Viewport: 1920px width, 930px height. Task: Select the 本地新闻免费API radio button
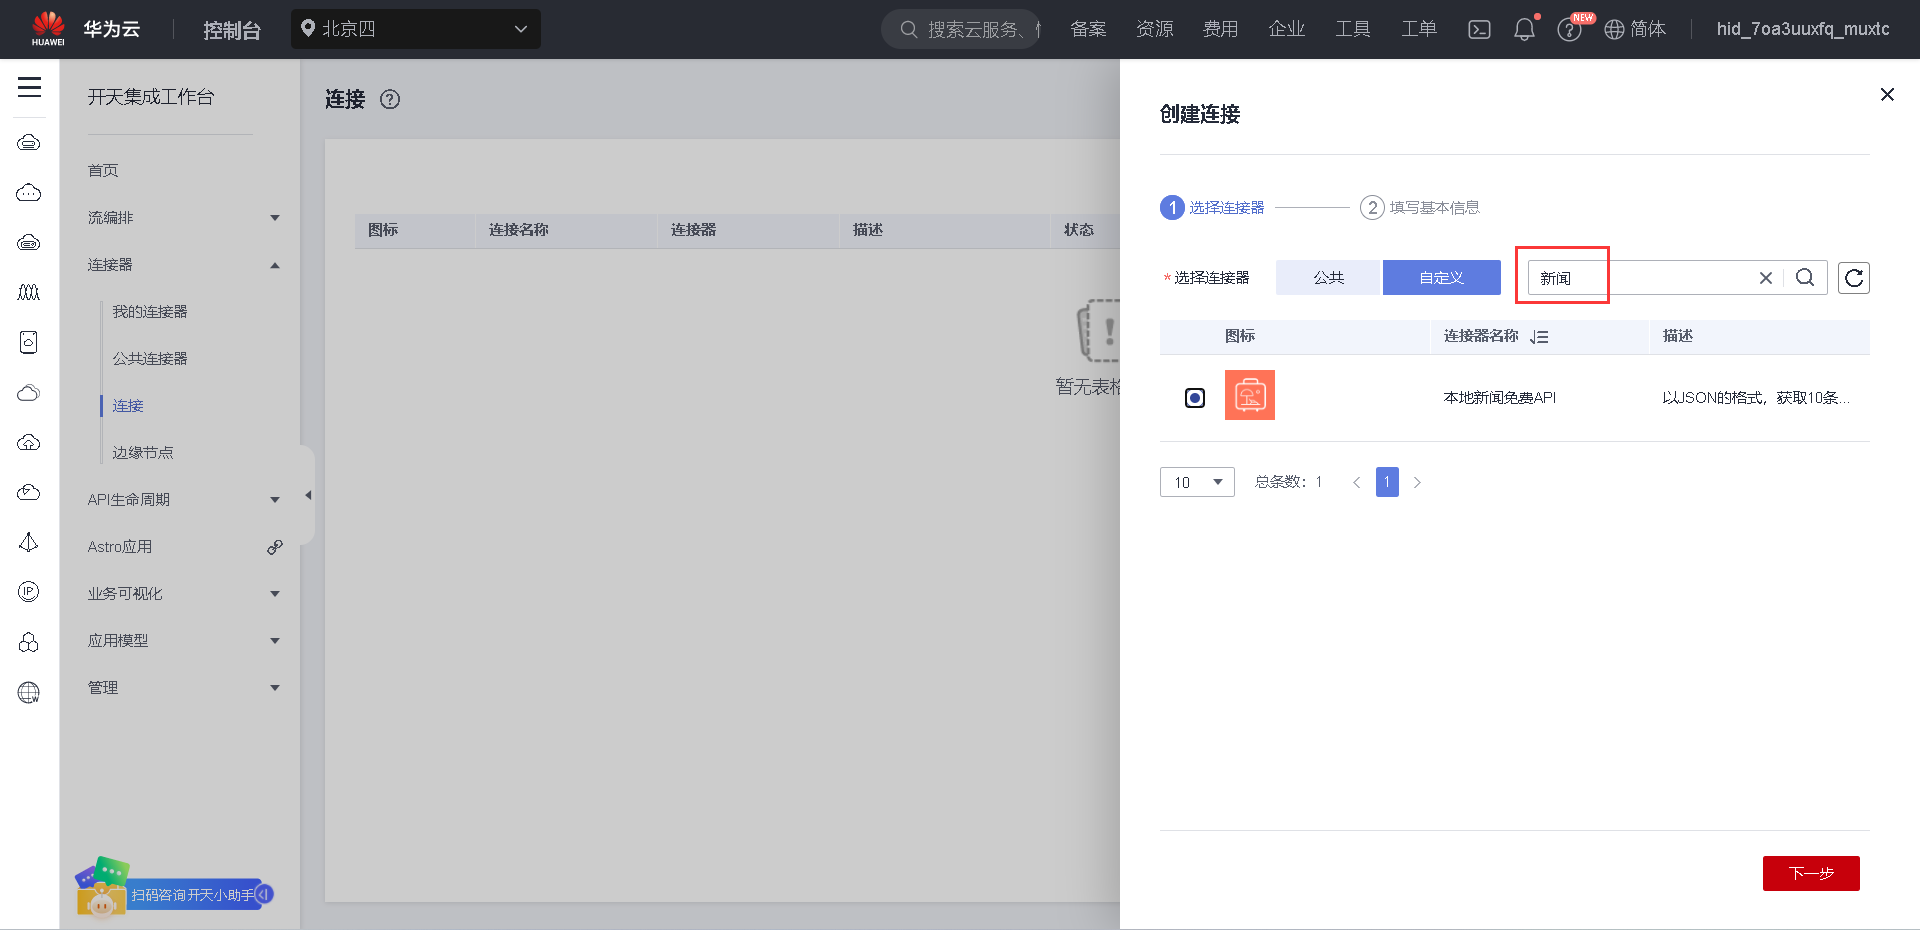1195,398
